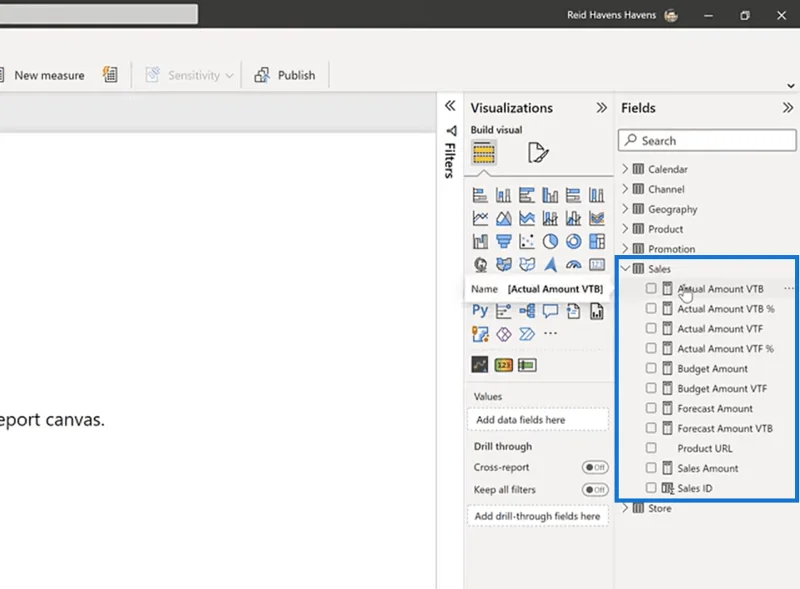Collapse the Visualizations pane
Image resolution: width=800 pixels, height=589 pixels.
click(602, 108)
